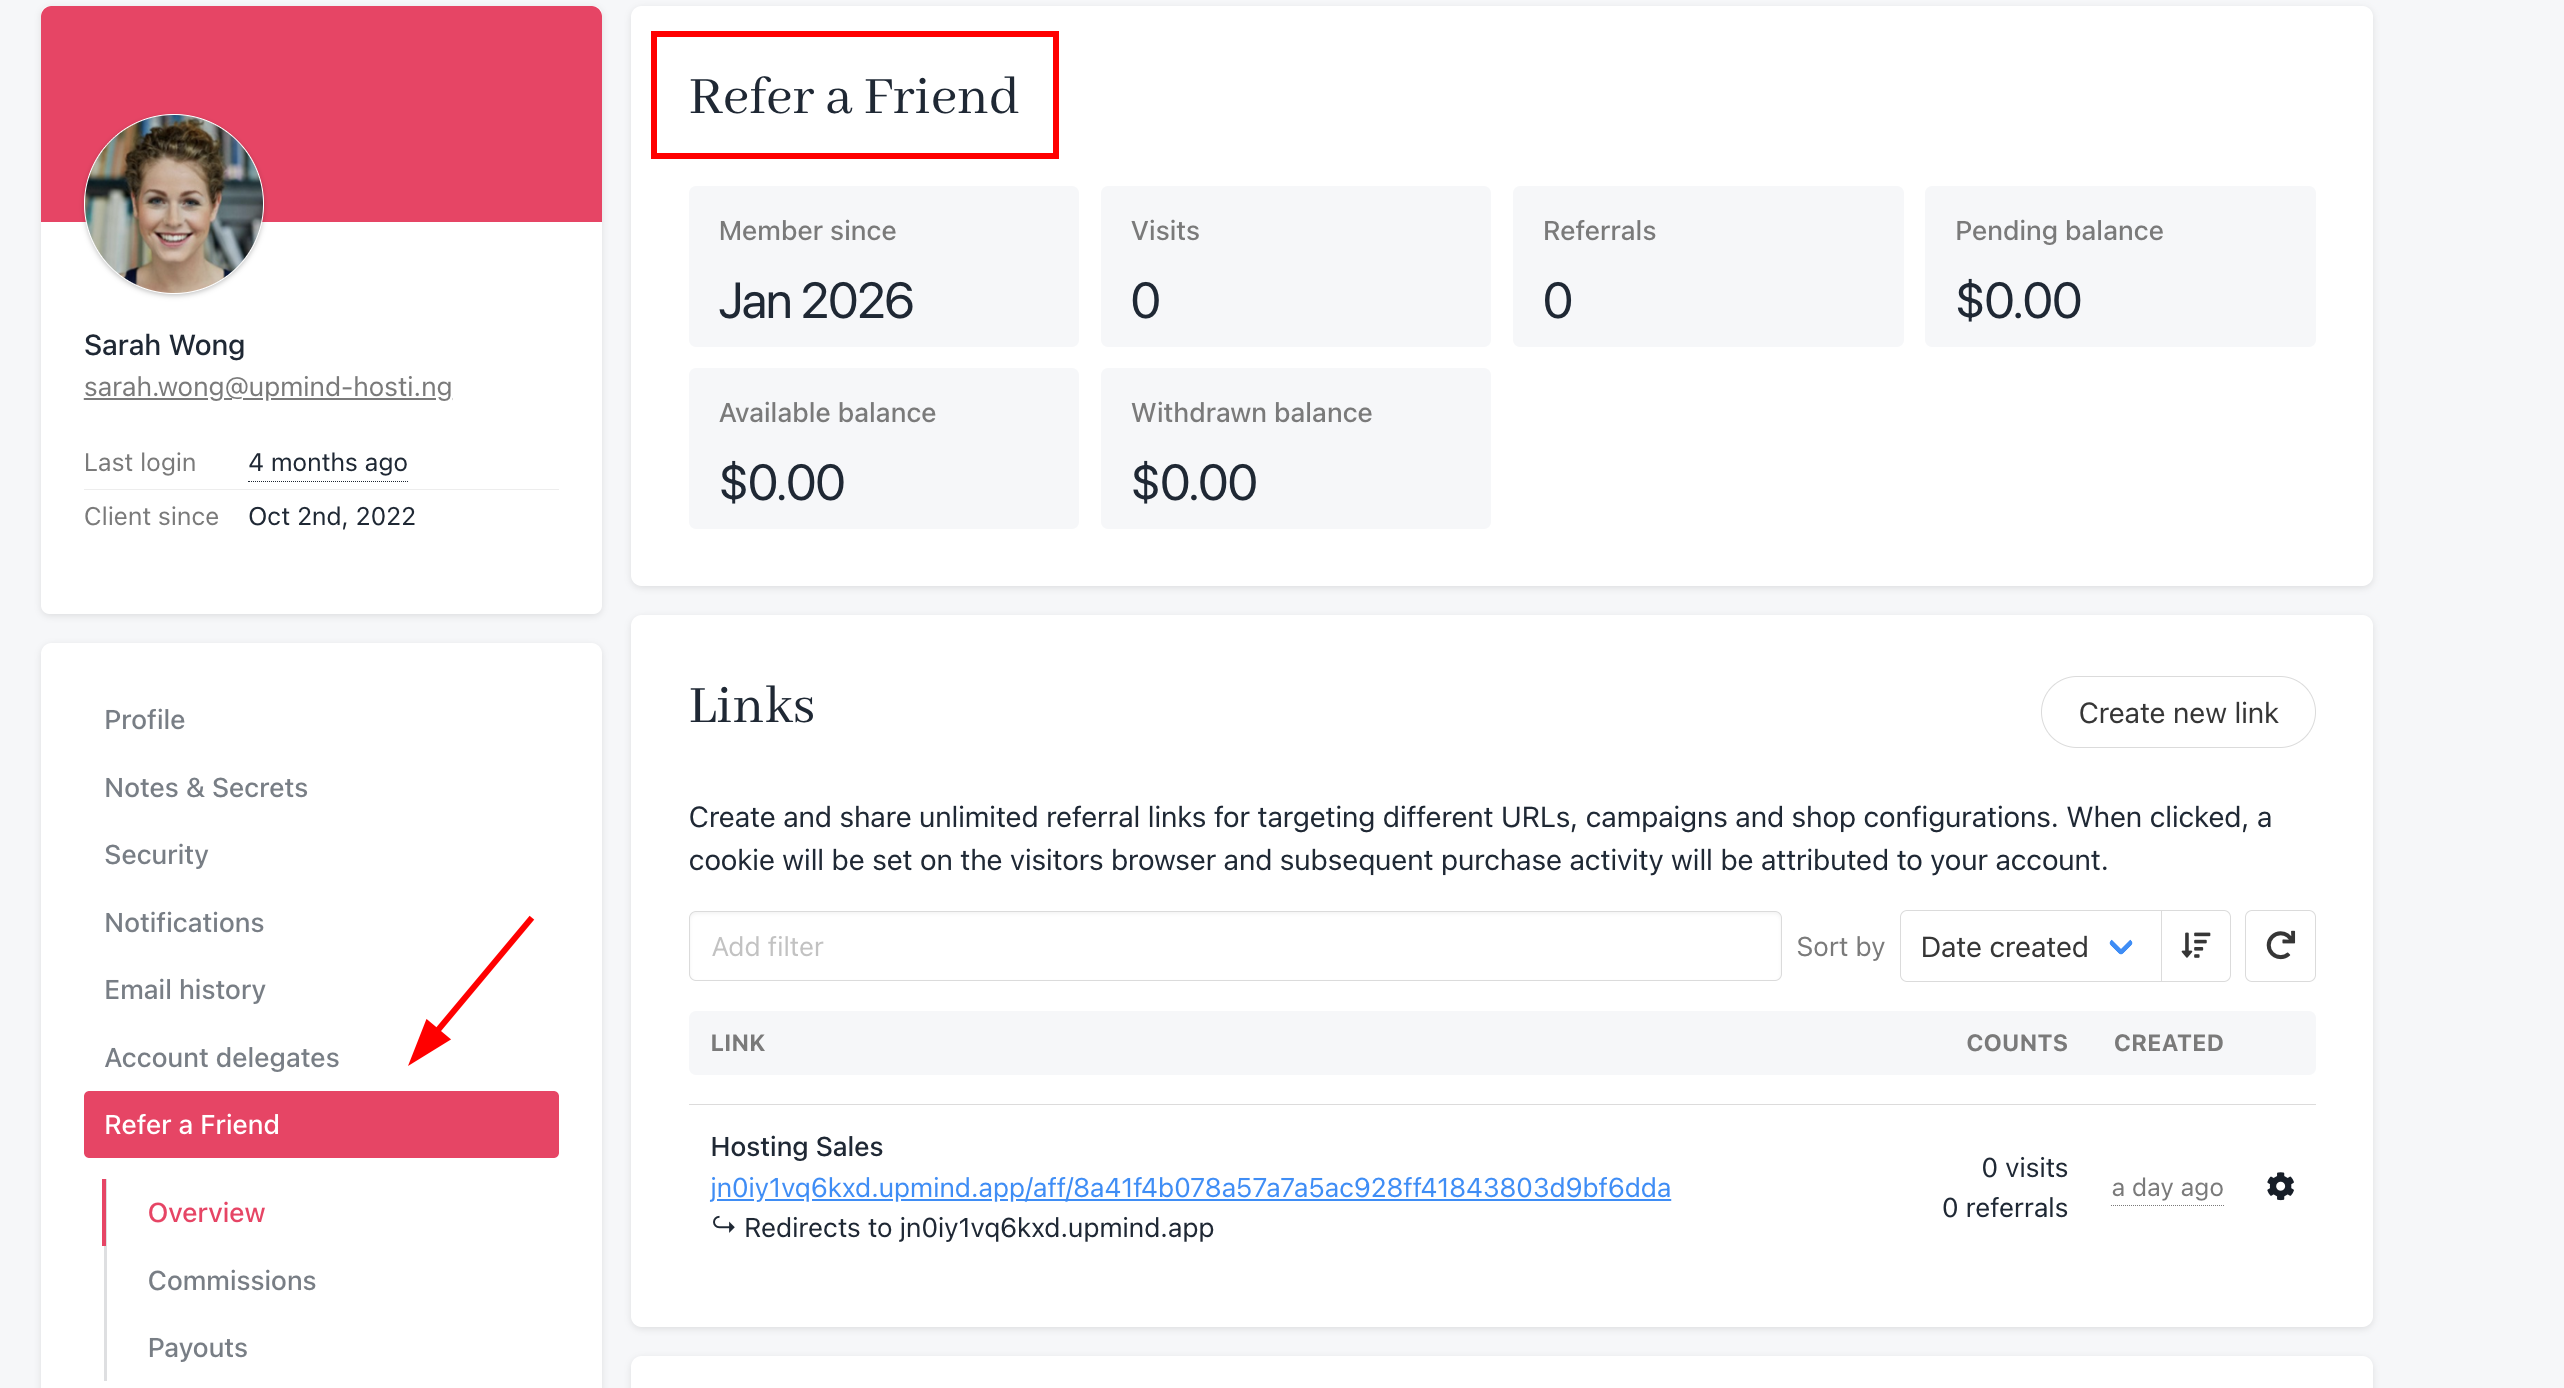This screenshot has width=2564, height=1388.
Task: Select Notifications in the sidebar
Action: 185,922
